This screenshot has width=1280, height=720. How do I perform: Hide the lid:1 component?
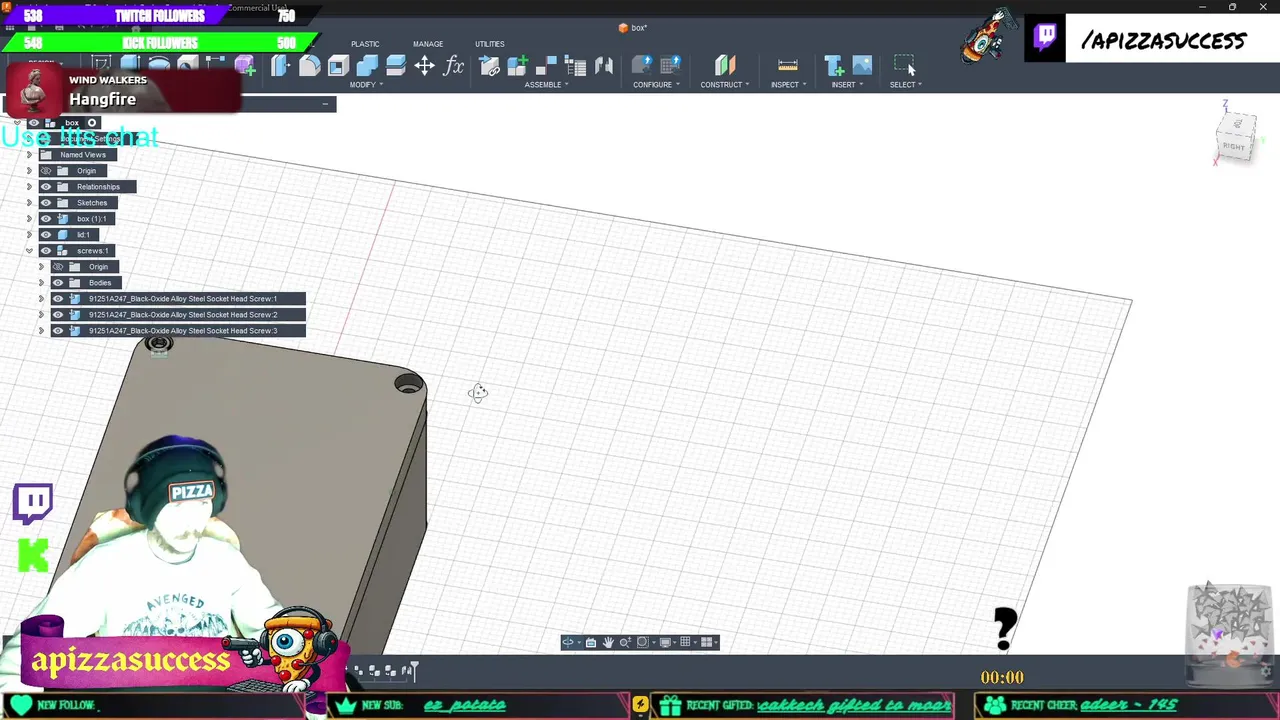coord(46,235)
